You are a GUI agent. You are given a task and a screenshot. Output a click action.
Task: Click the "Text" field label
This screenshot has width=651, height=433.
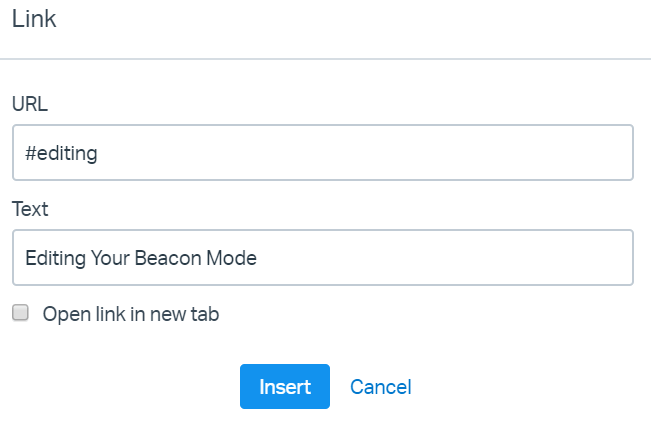[30, 209]
